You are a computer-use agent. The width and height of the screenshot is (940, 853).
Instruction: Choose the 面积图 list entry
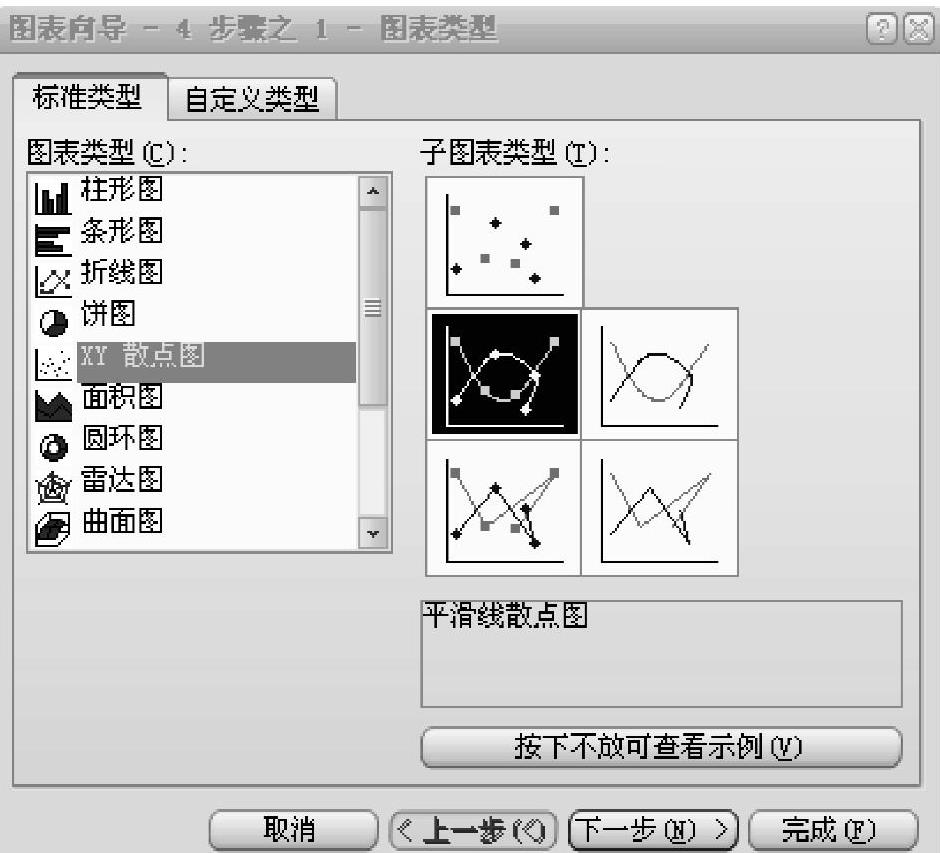click(x=122, y=397)
